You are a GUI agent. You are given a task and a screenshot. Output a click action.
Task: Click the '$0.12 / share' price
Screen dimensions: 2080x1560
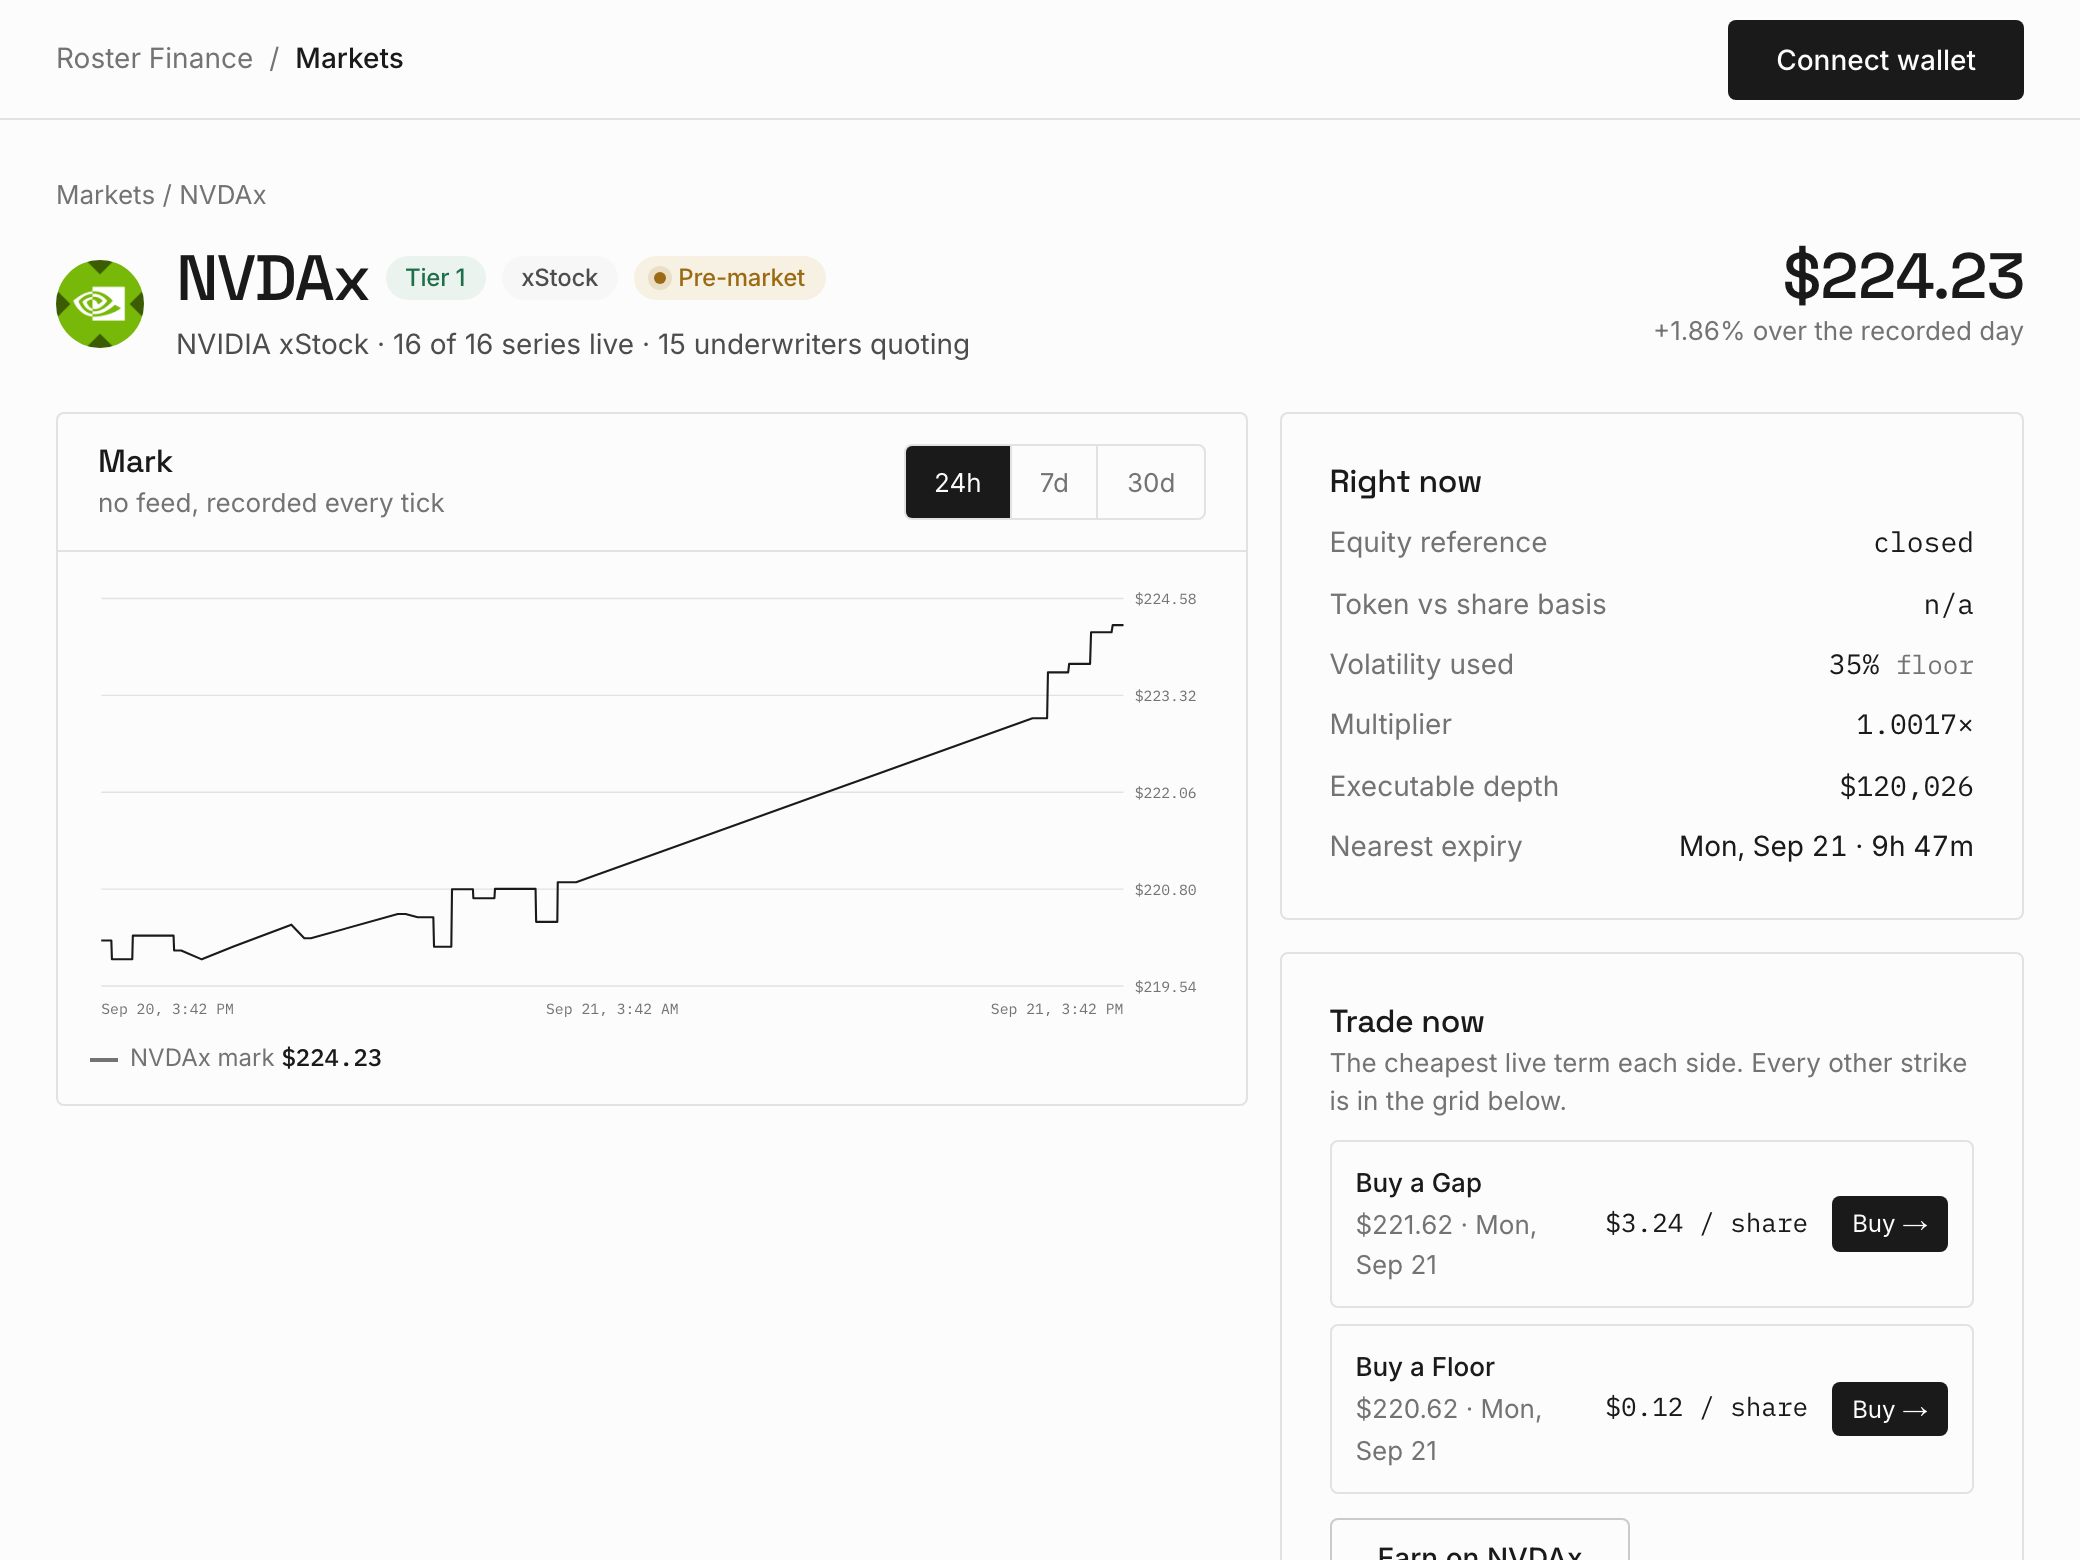coord(1706,1408)
